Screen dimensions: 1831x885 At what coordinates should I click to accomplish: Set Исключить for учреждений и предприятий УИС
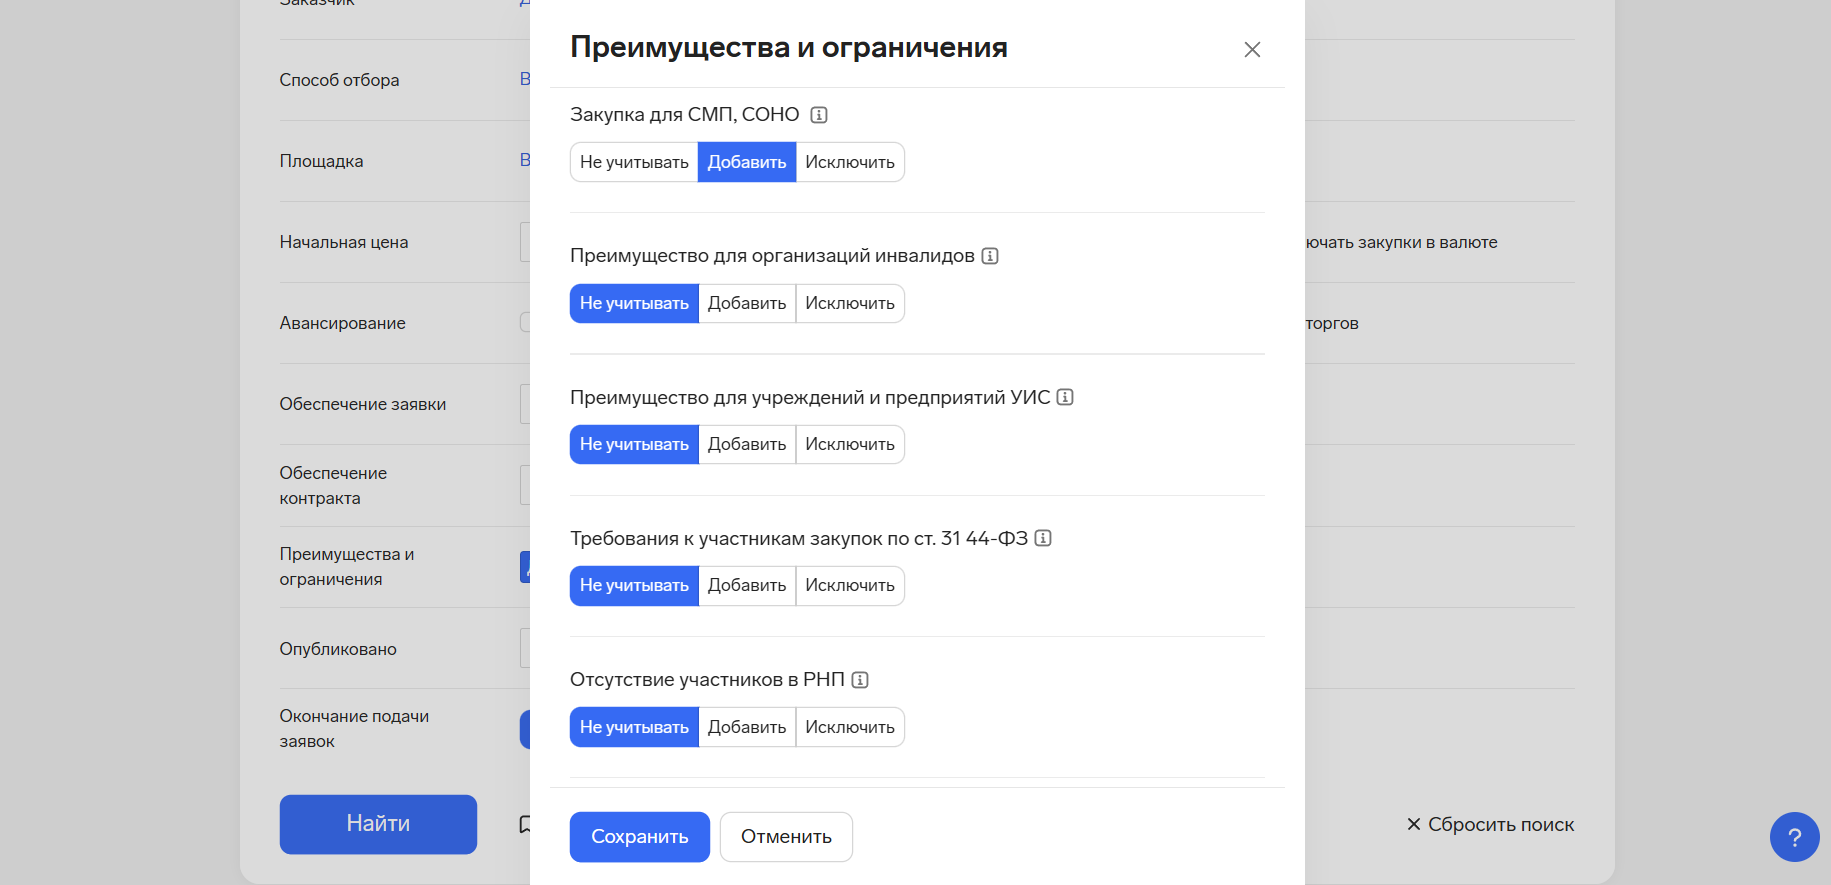coord(850,444)
